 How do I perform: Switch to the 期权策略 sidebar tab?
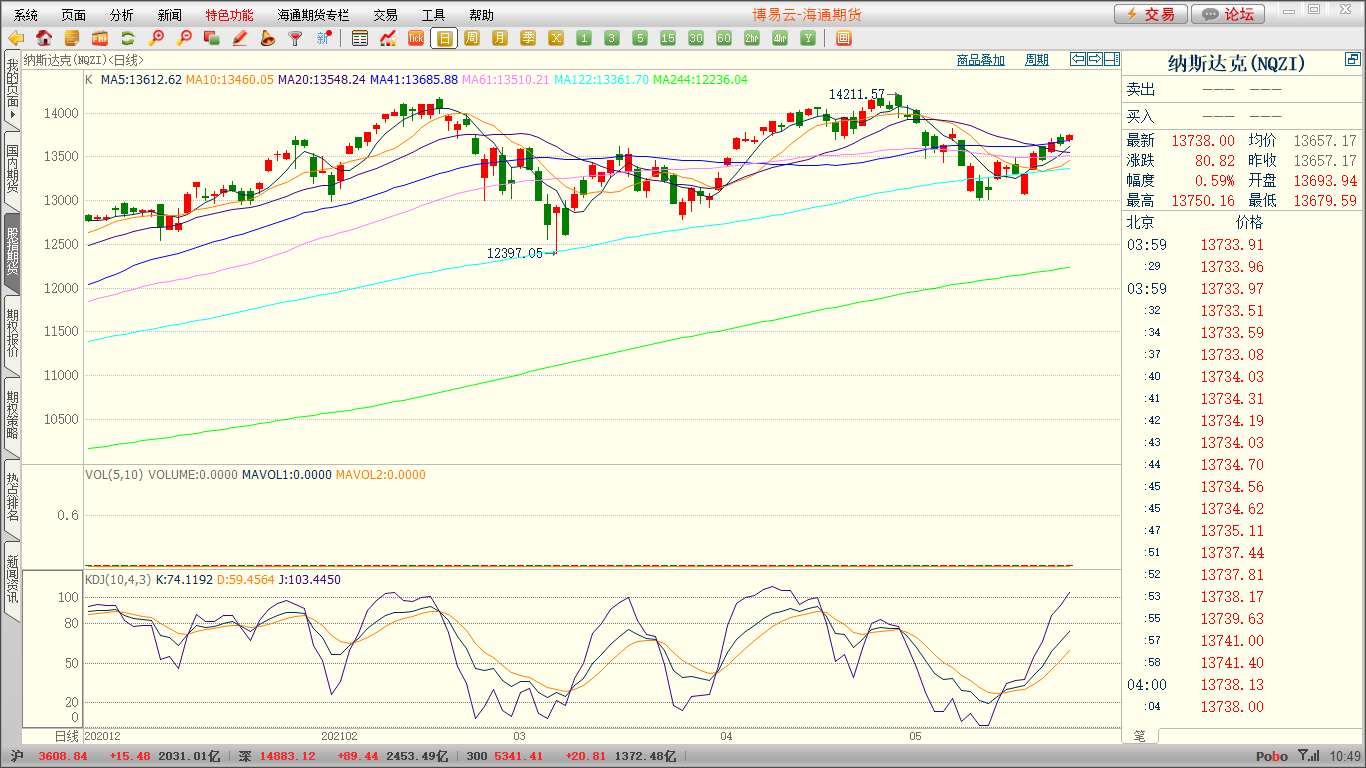12,416
